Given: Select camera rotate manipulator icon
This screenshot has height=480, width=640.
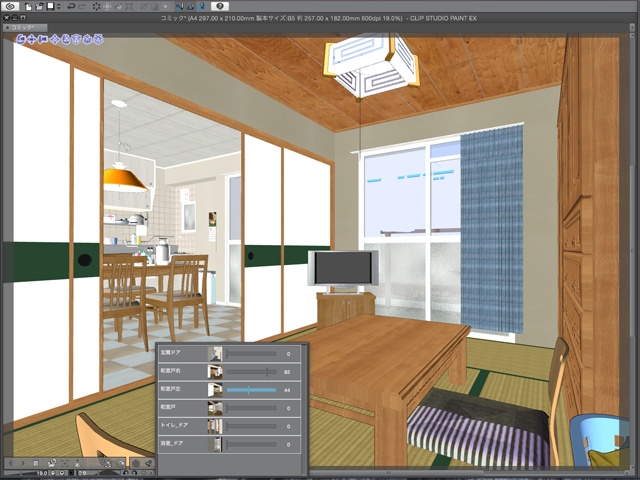Looking at the screenshot, I should tap(21, 40).
